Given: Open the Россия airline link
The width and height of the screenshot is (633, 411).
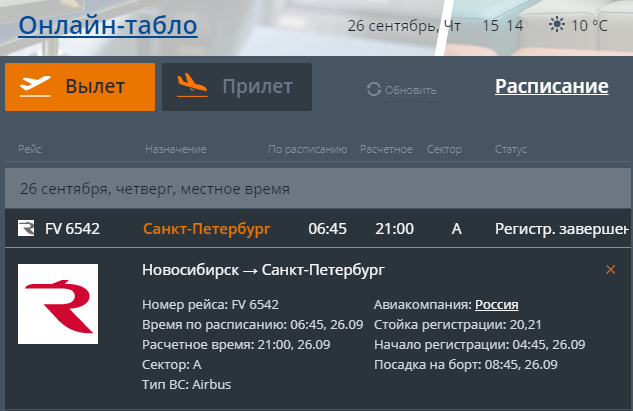Looking at the screenshot, I should [x=497, y=304].
